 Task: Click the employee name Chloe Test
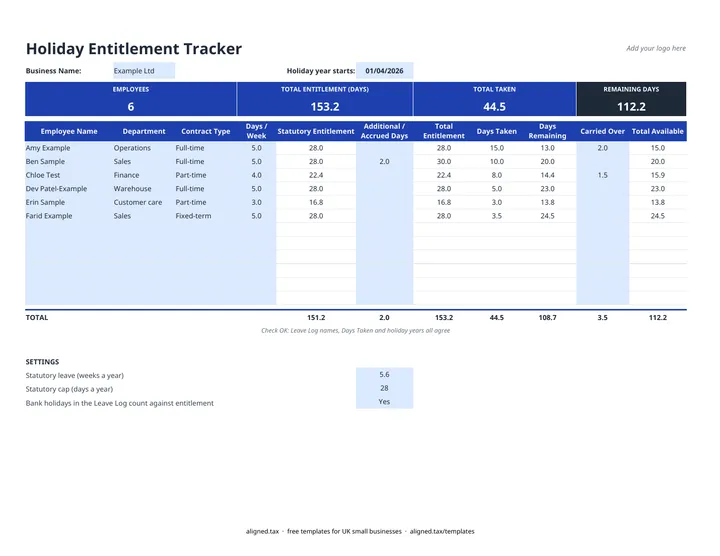point(43,175)
